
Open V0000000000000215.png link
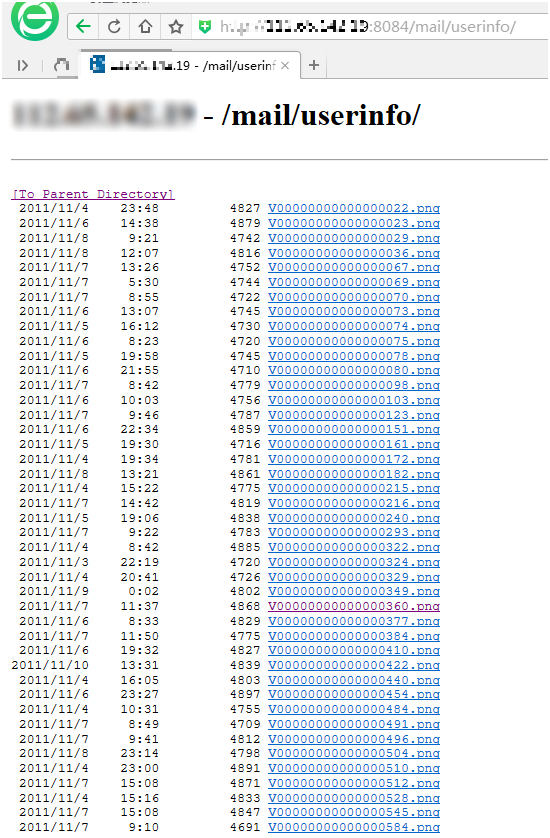coord(354,488)
